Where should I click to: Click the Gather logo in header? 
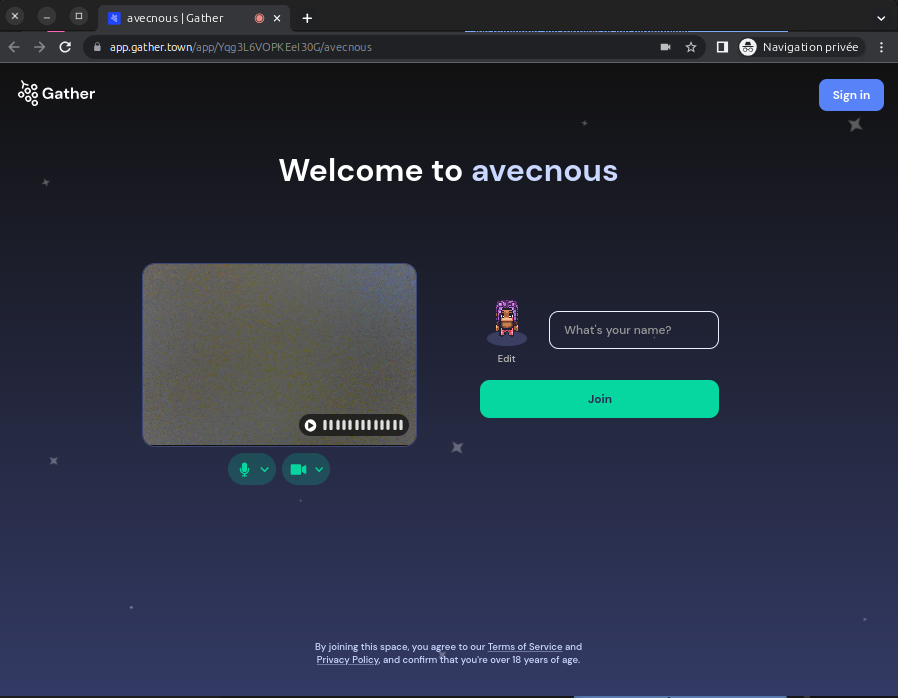(56, 94)
